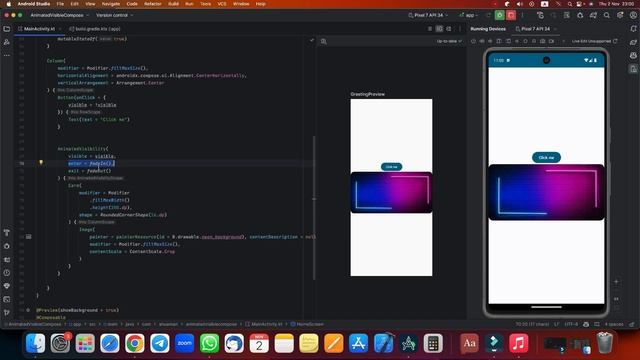Screen dimensions: 640x360
Task: Click the zoom-in plus in the emulator panel
Action: pyautogui.click(x=616, y=282)
